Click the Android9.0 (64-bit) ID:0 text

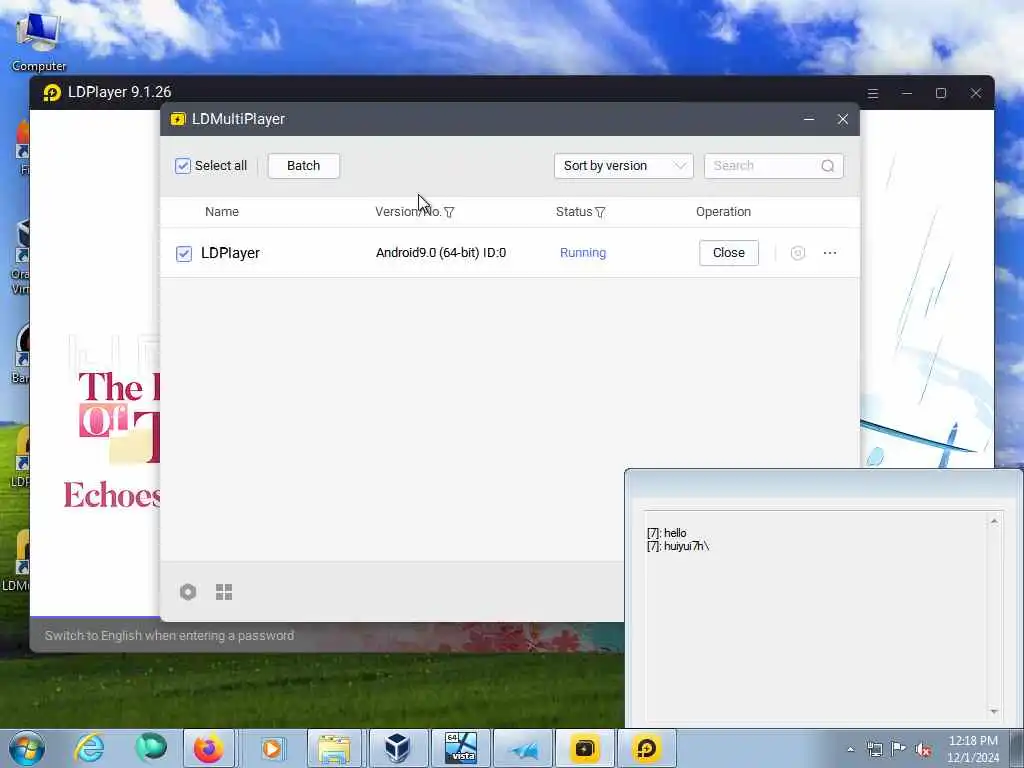tap(441, 253)
